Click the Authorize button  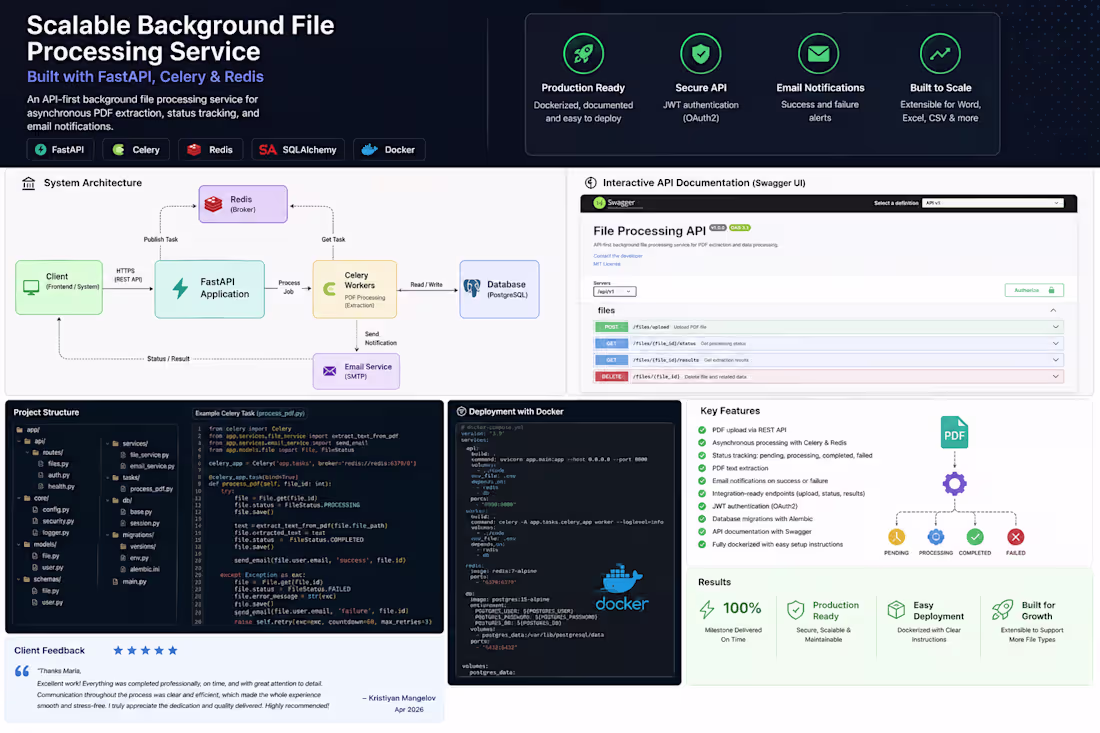(1034, 290)
